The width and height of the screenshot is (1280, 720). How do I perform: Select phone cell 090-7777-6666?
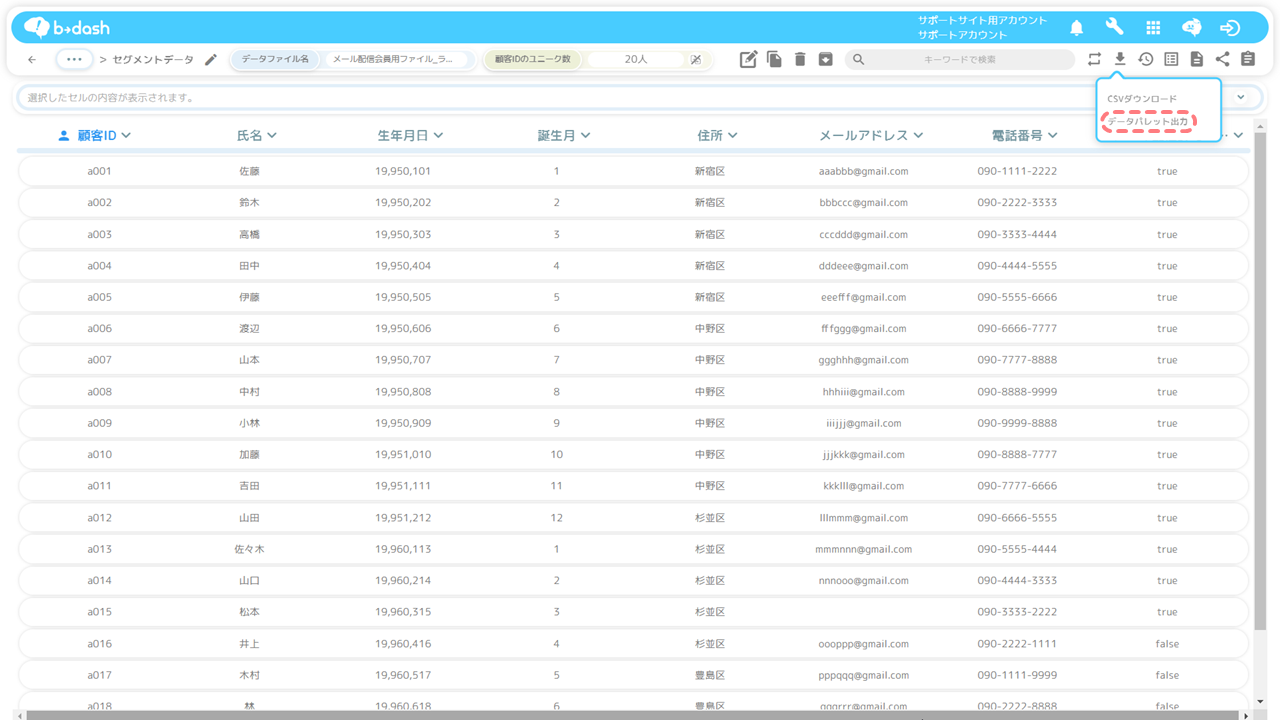(1017, 486)
